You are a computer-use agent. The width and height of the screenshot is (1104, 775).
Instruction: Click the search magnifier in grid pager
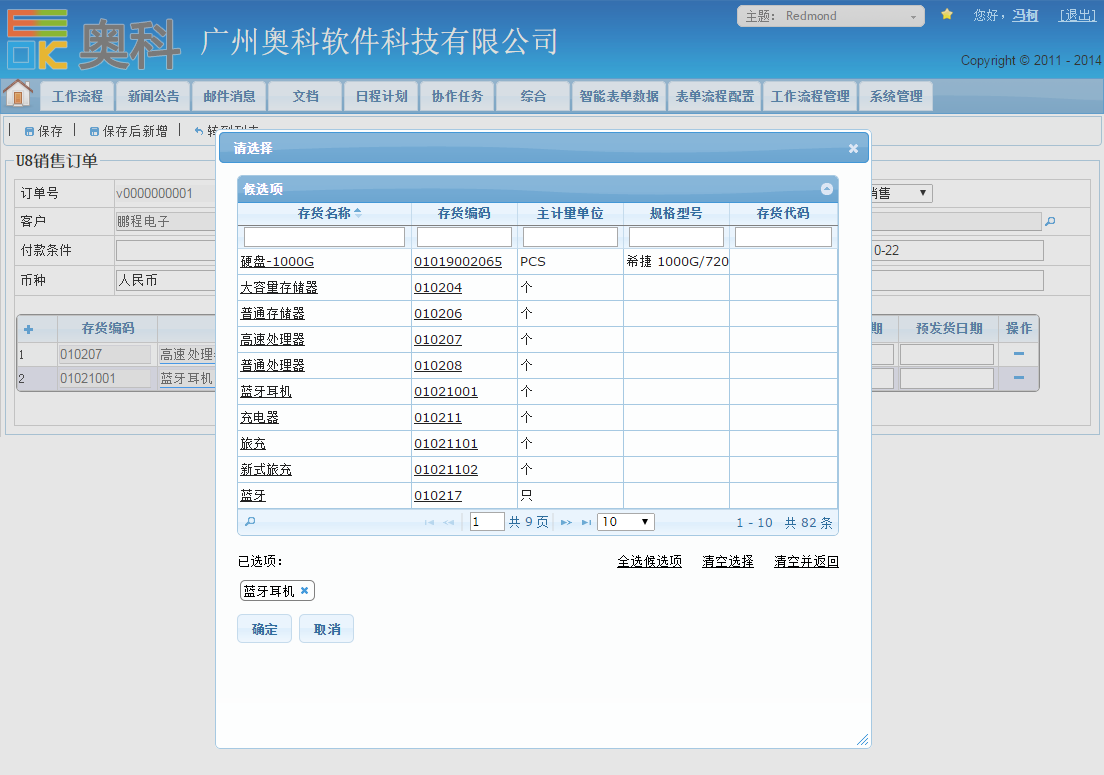coord(250,522)
